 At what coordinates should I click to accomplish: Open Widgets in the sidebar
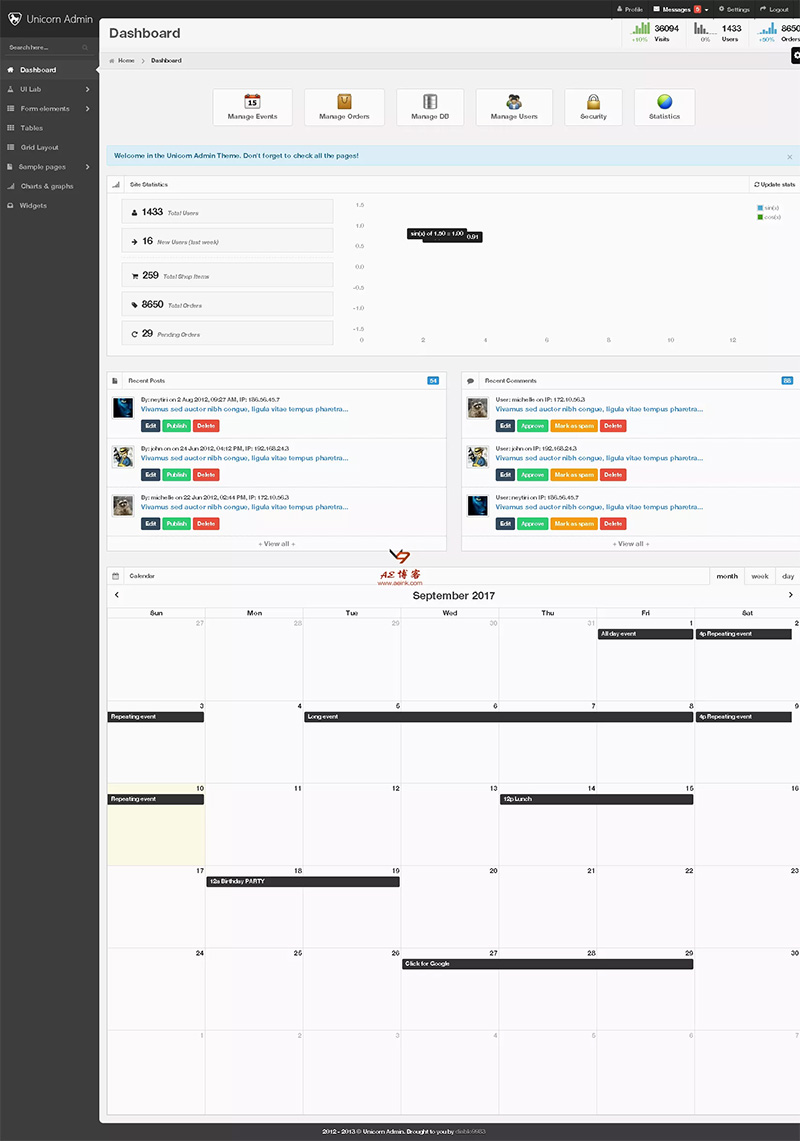[x=49, y=206]
